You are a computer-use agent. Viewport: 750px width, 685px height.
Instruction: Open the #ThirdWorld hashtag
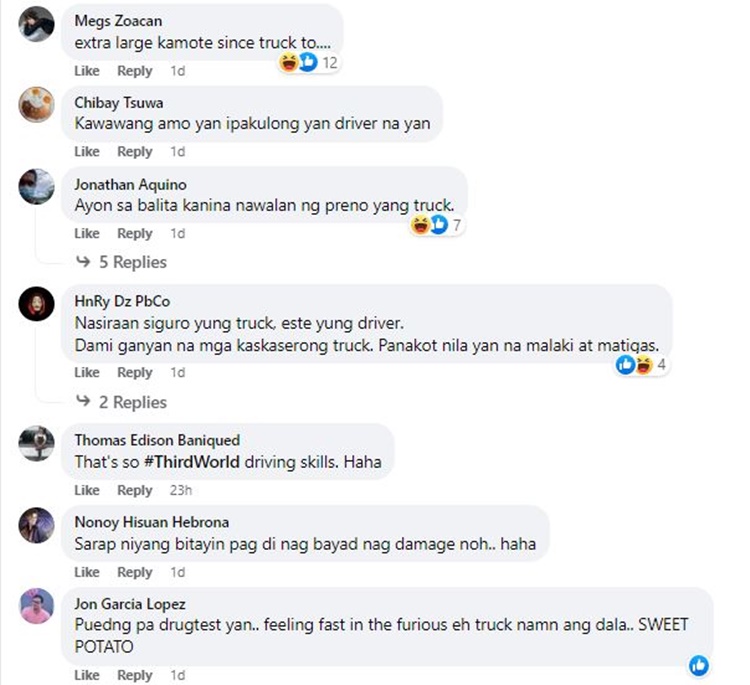(191, 462)
